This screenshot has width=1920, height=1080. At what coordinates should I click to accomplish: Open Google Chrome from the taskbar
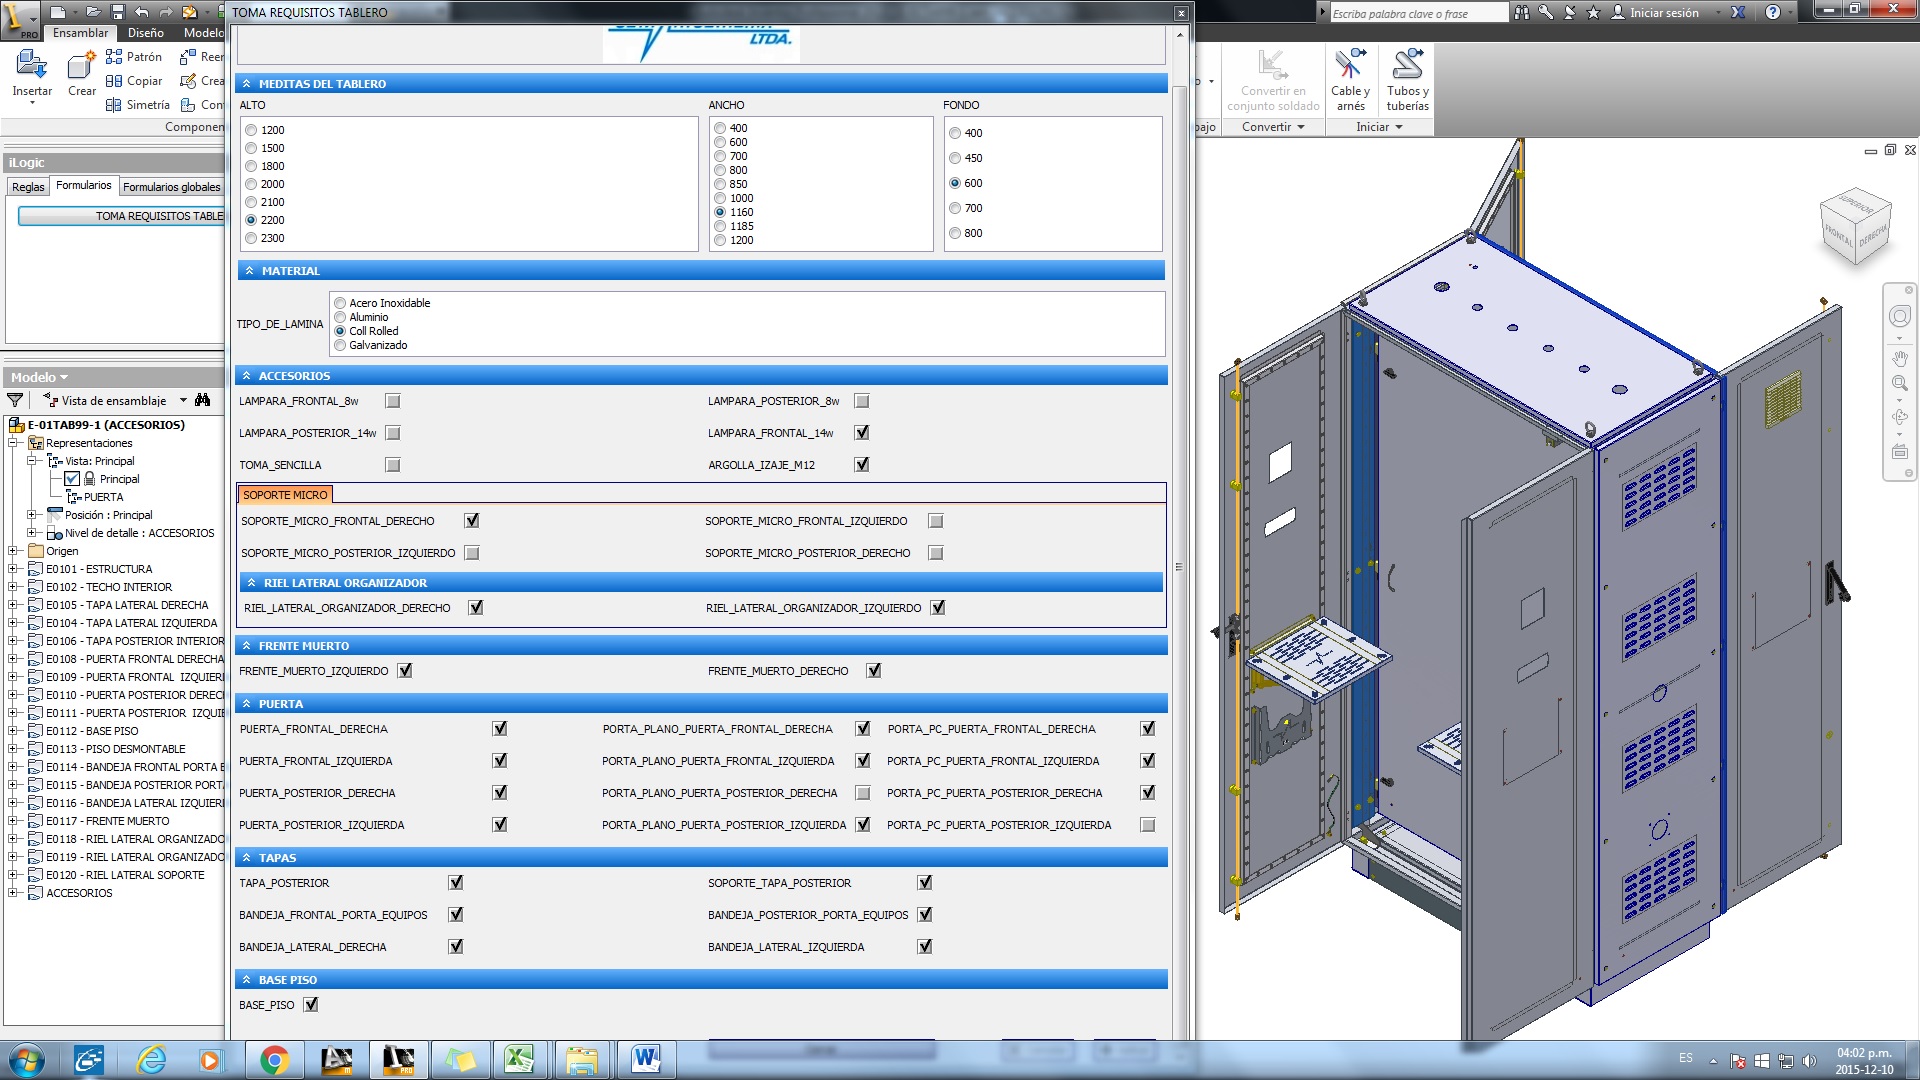[x=274, y=1059]
